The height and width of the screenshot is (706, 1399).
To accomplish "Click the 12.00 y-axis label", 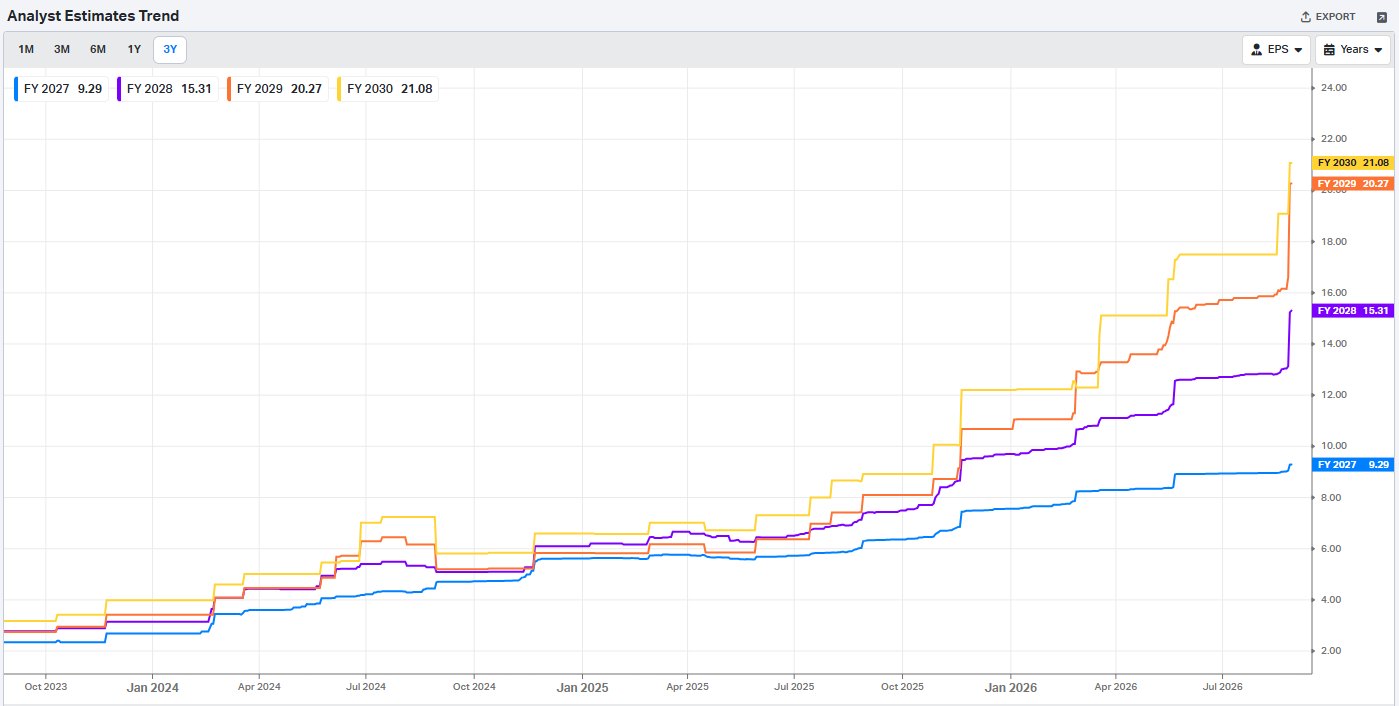I will 1334,395.
